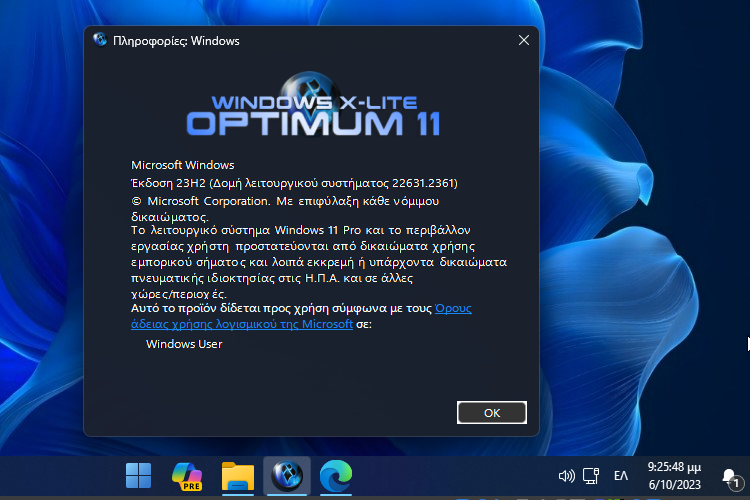Image resolution: width=750 pixels, height=500 pixels.
Task: Click the Microsoft Corporation copyright line
Action: [x=285, y=209]
